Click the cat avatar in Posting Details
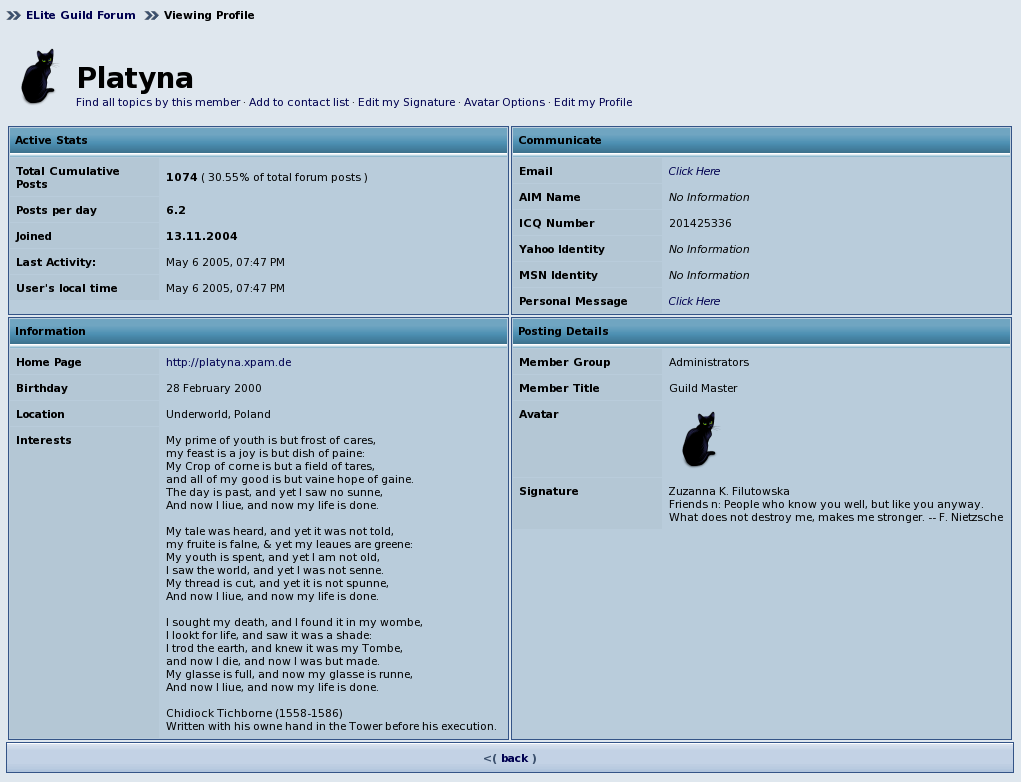The width and height of the screenshot is (1021, 782). (x=699, y=439)
